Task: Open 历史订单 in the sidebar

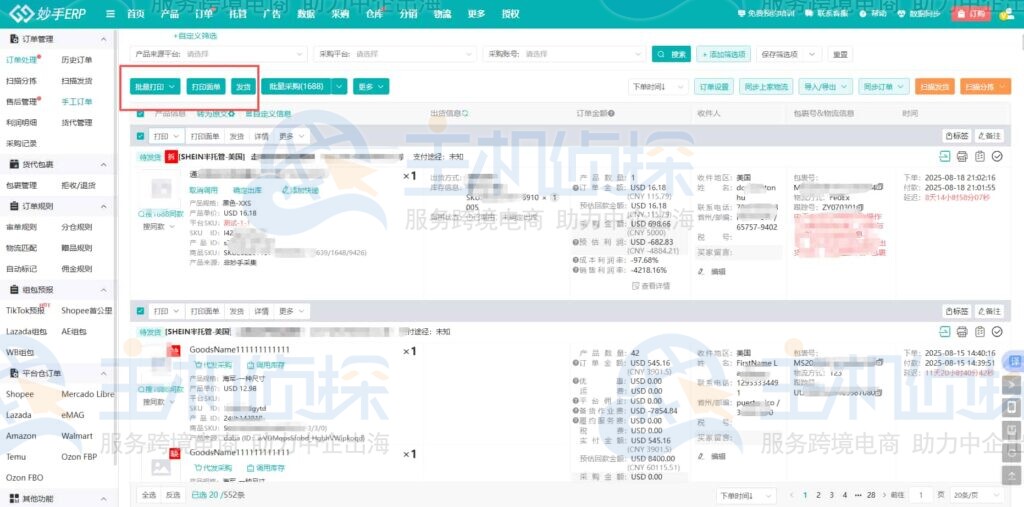Action: click(x=77, y=60)
